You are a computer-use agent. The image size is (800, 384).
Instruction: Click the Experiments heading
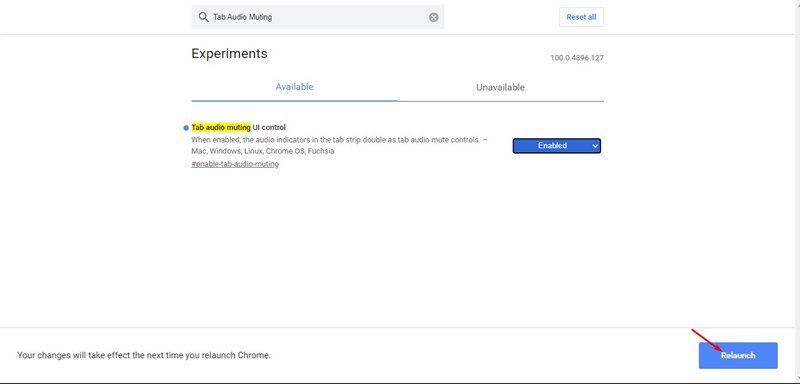pos(229,54)
